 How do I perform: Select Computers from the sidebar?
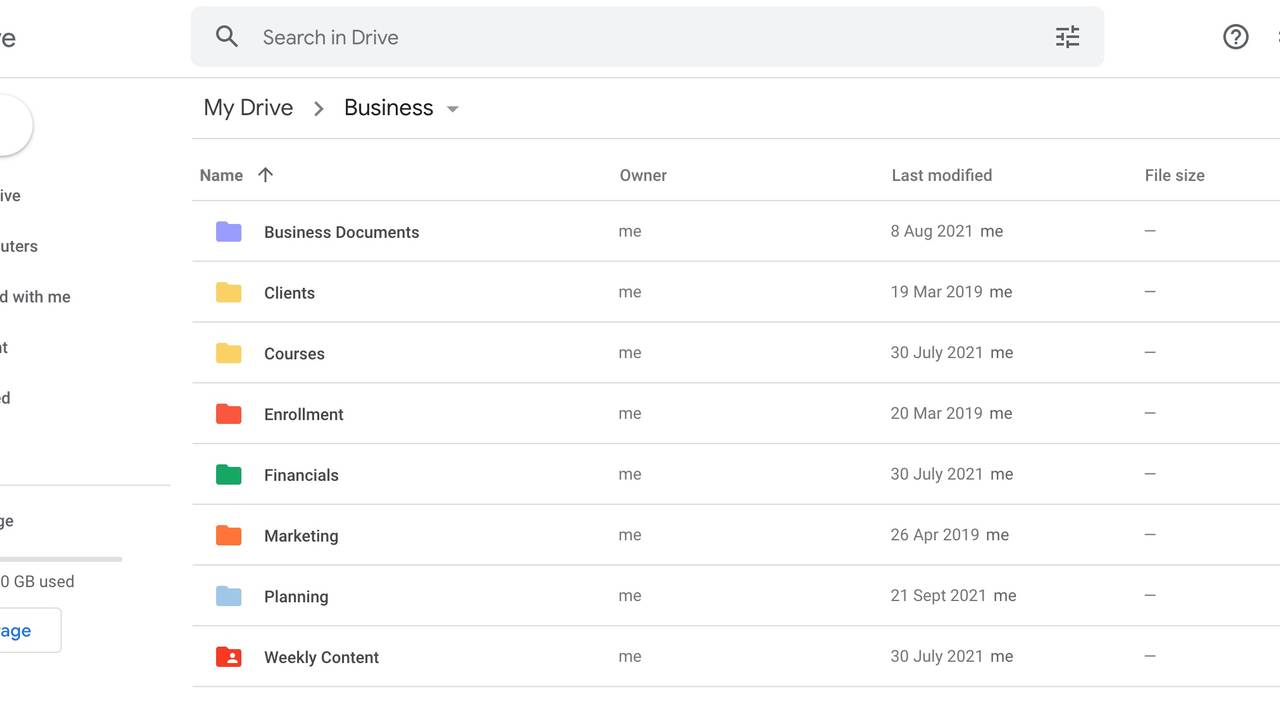point(19,246)
